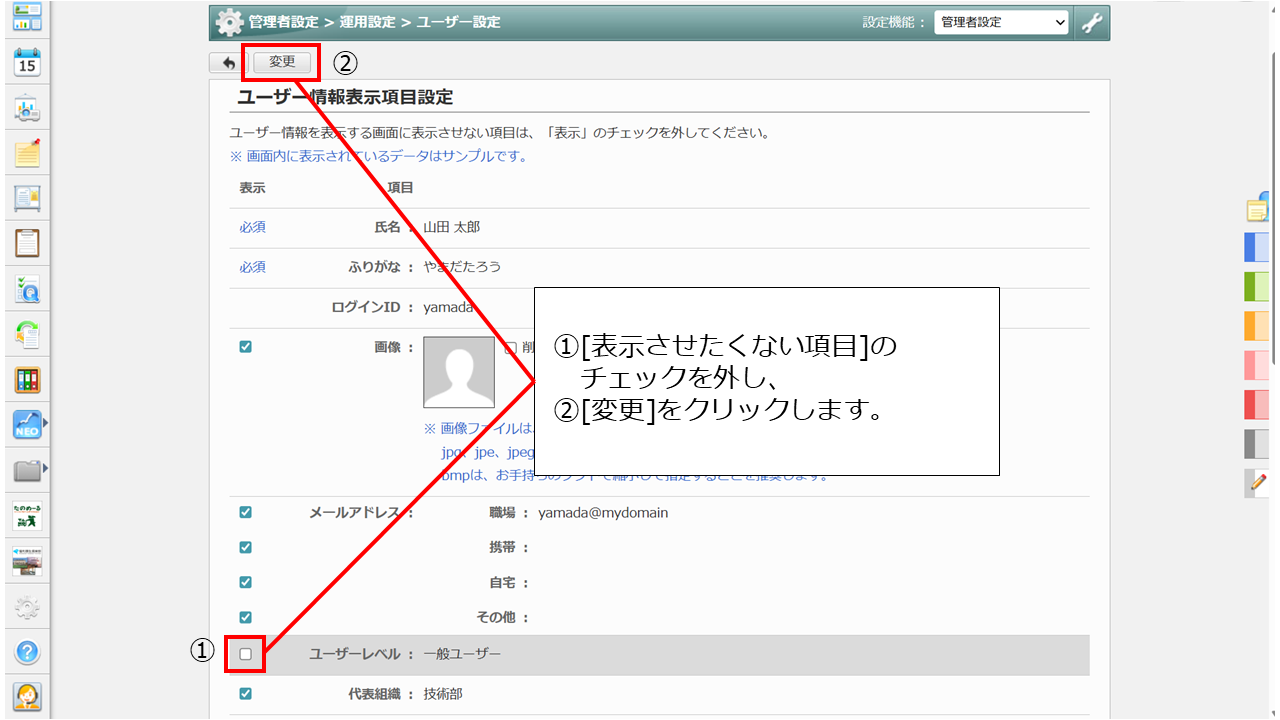
Task: Uncheck the 画像 display checkbox
Action: pos(246,347)
